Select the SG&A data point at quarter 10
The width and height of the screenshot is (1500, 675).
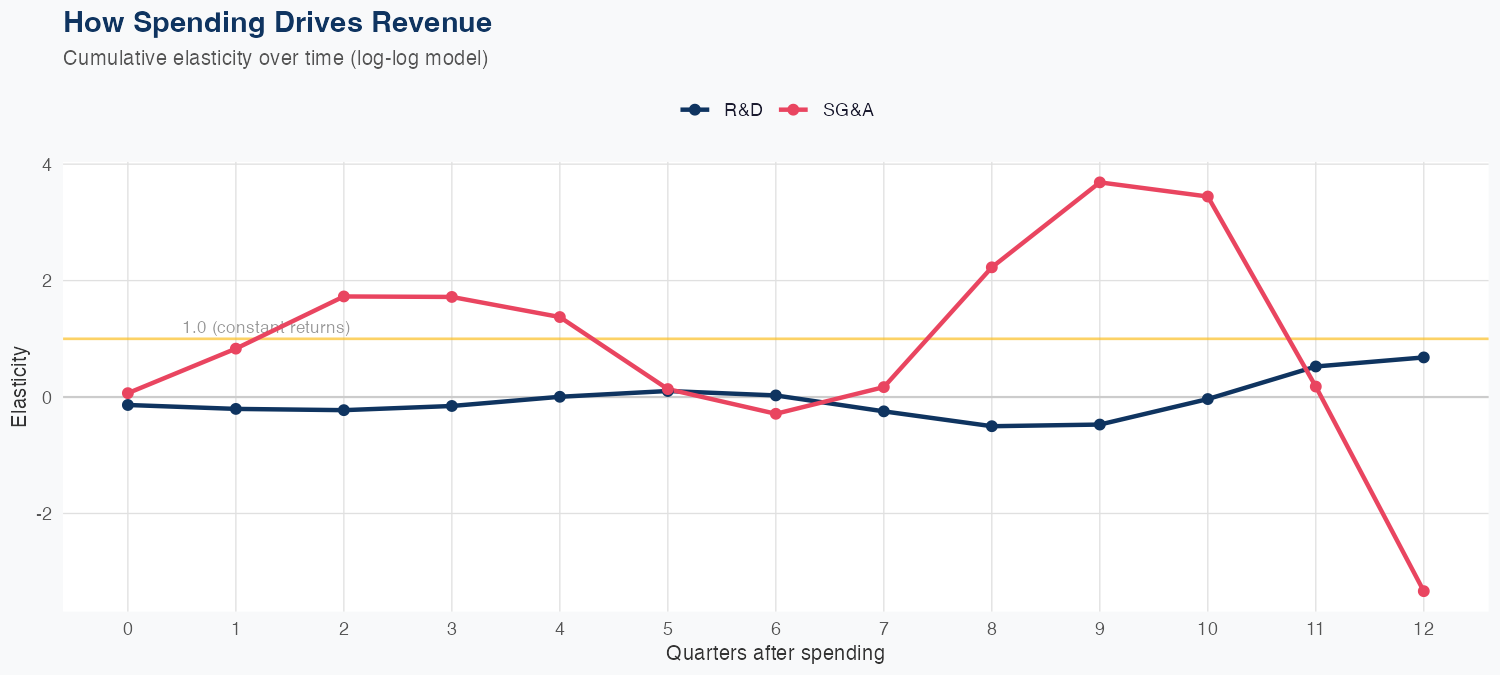pyautogui.click(x=1207, y=197)
